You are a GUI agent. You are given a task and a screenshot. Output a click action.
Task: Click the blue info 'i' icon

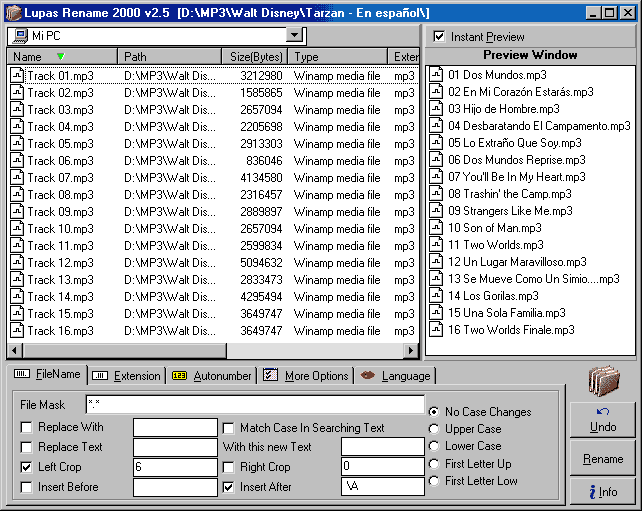click(x=592, y=491)
